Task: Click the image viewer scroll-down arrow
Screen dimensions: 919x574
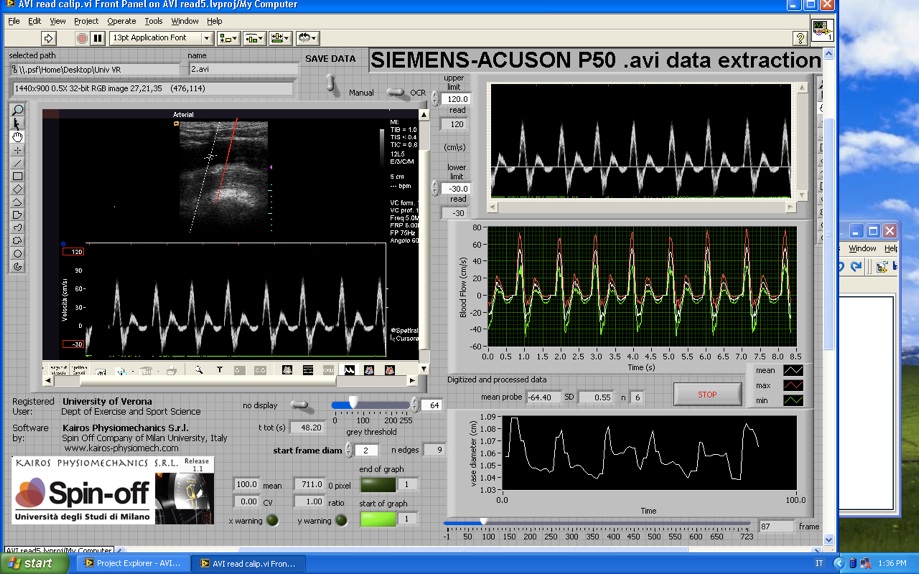Action: [424, 369]
